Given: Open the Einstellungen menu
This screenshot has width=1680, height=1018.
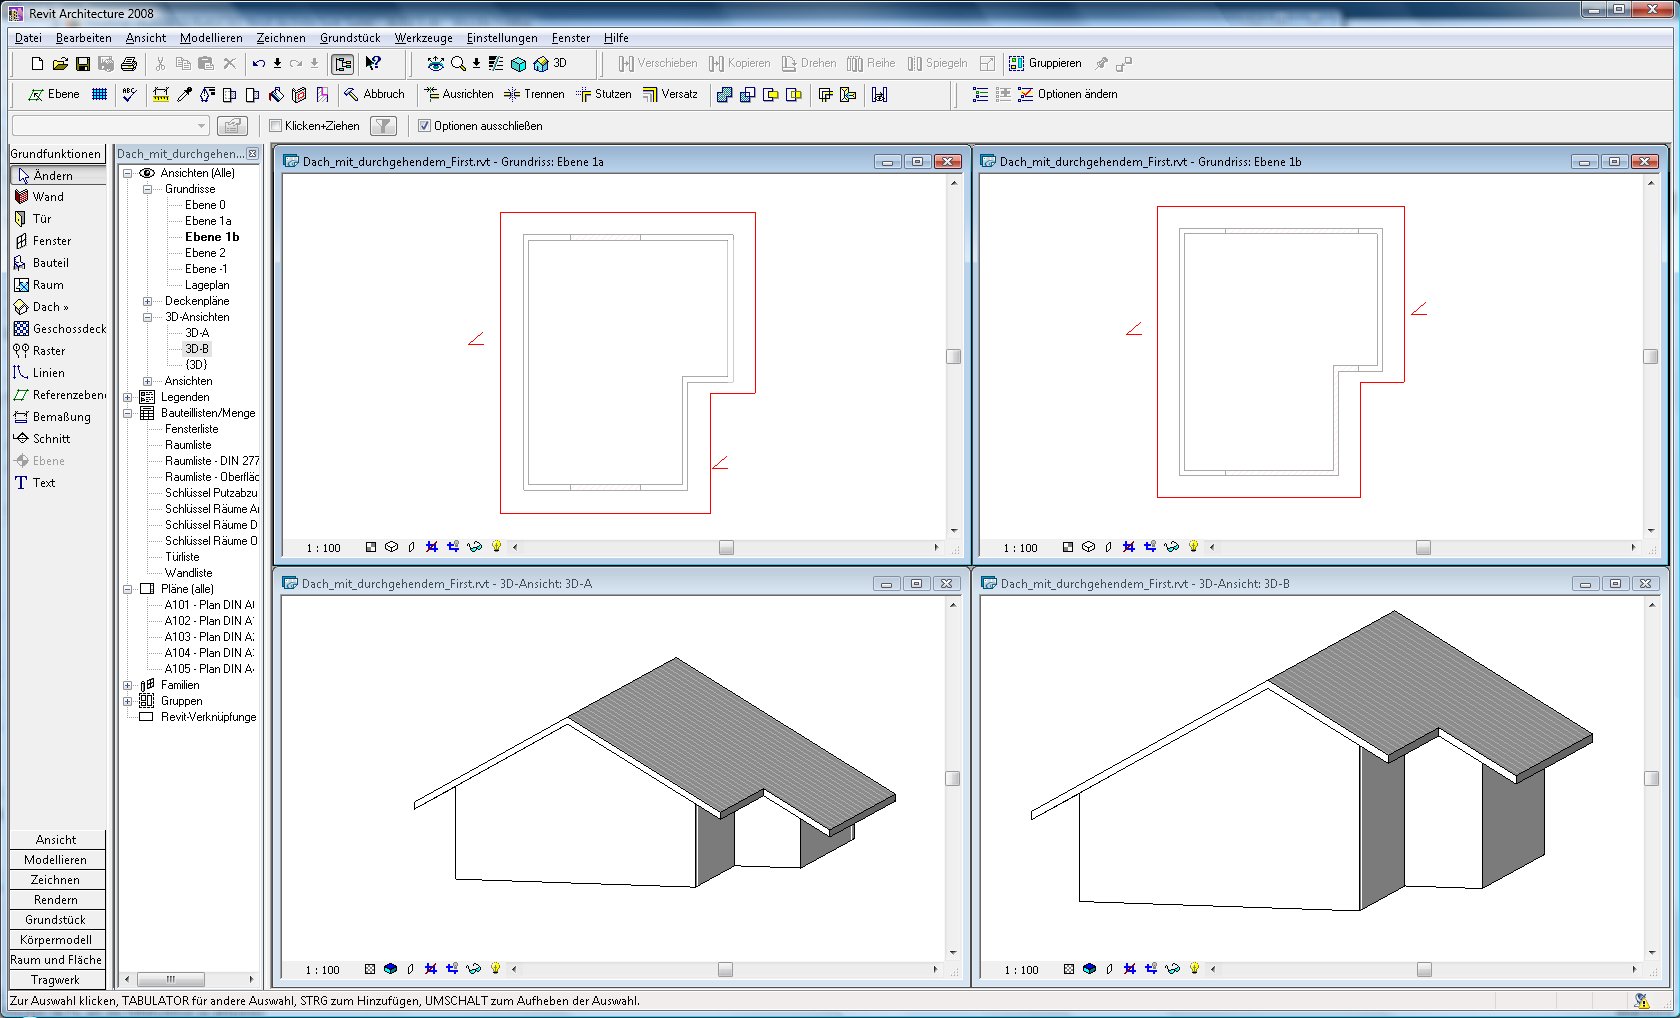Looking at the screenshot, I should [x=502, y=38].
